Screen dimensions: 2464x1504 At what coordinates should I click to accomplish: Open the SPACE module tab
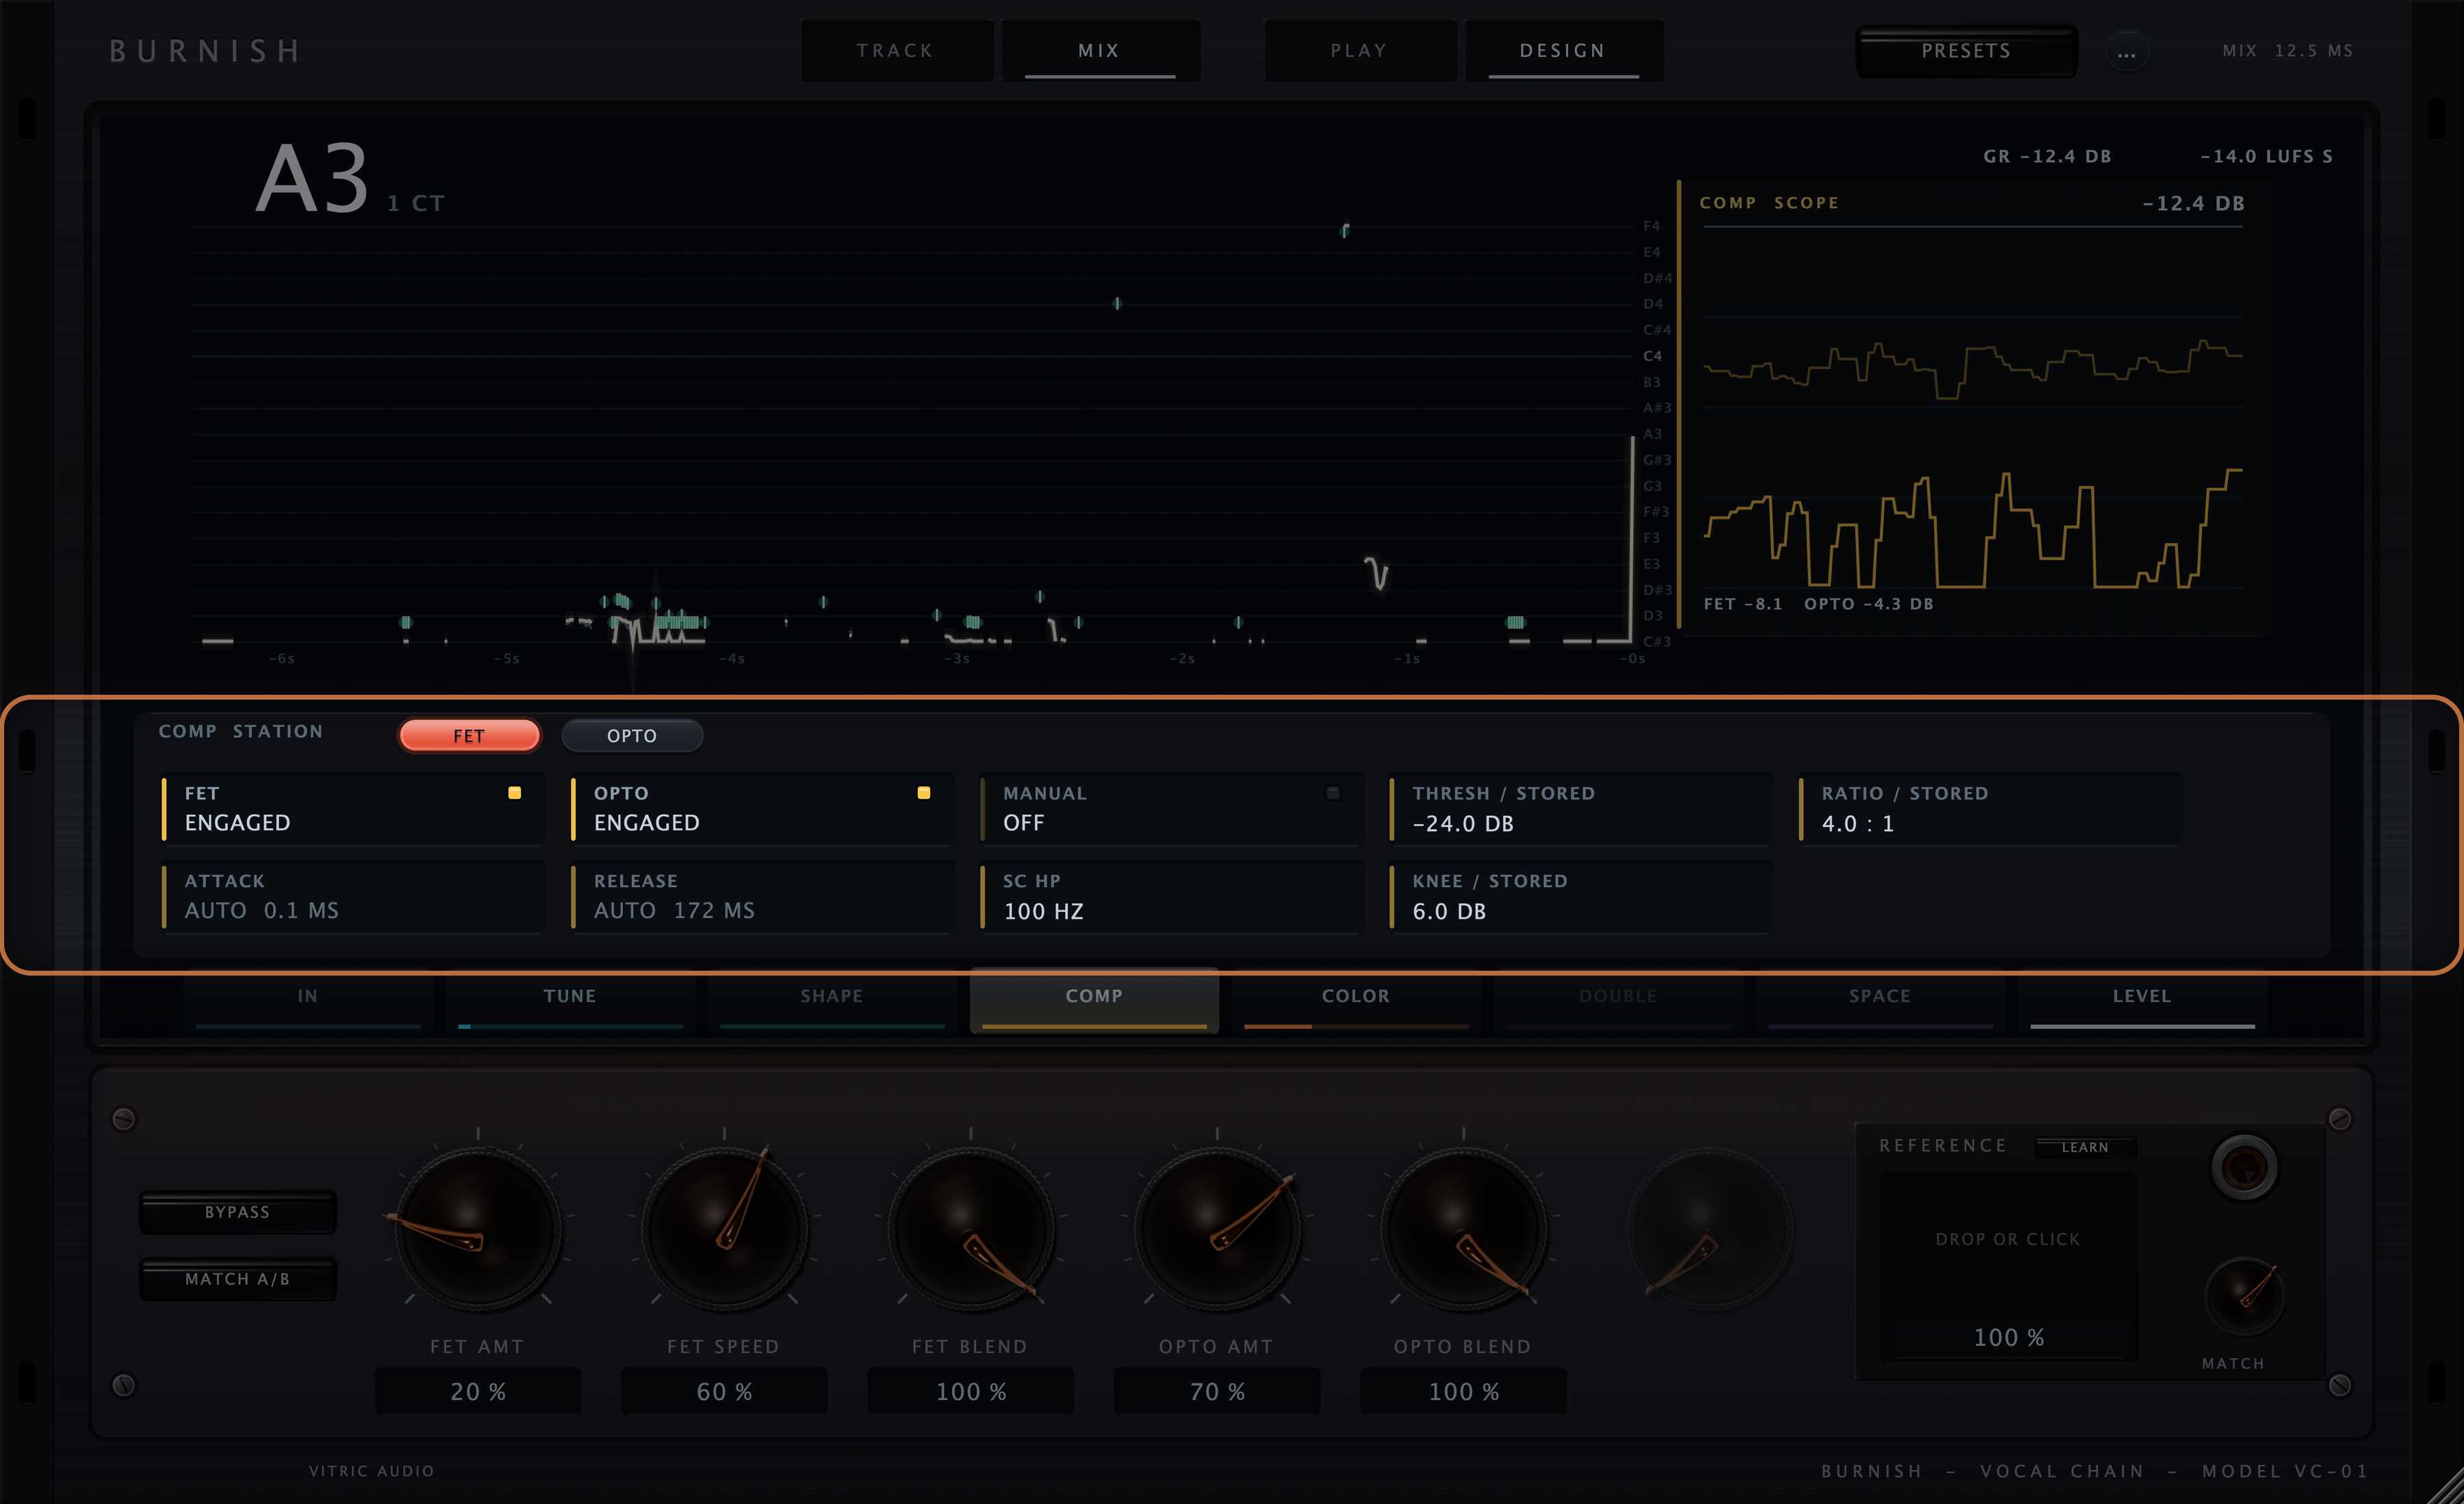coord(1880,1002)
